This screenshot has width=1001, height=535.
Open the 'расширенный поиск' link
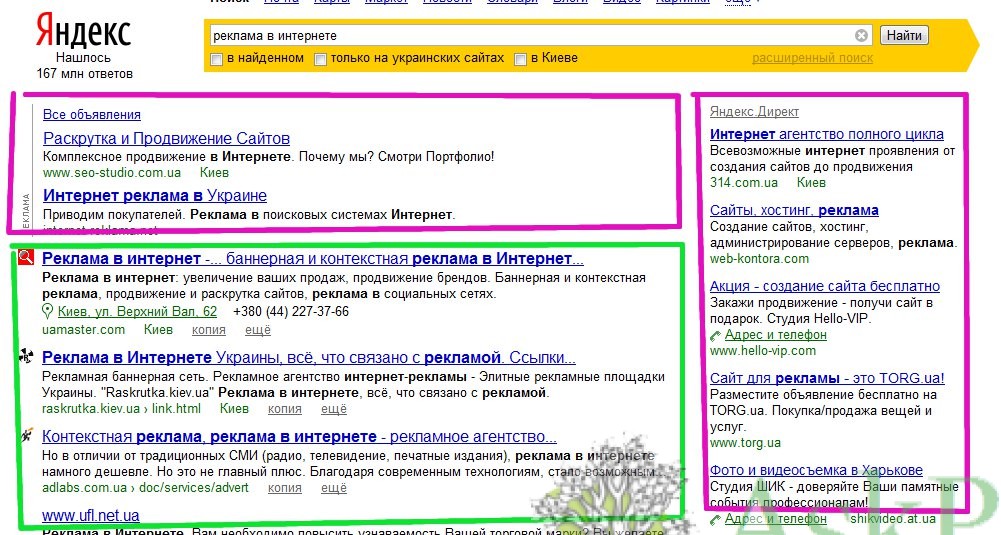point(812,58)
